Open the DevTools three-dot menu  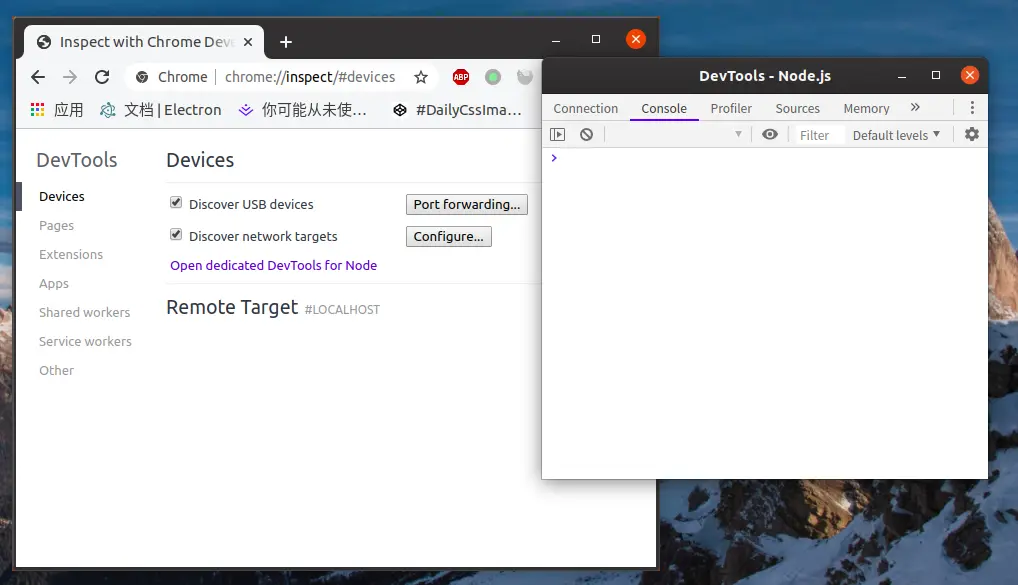pos(972,108)
